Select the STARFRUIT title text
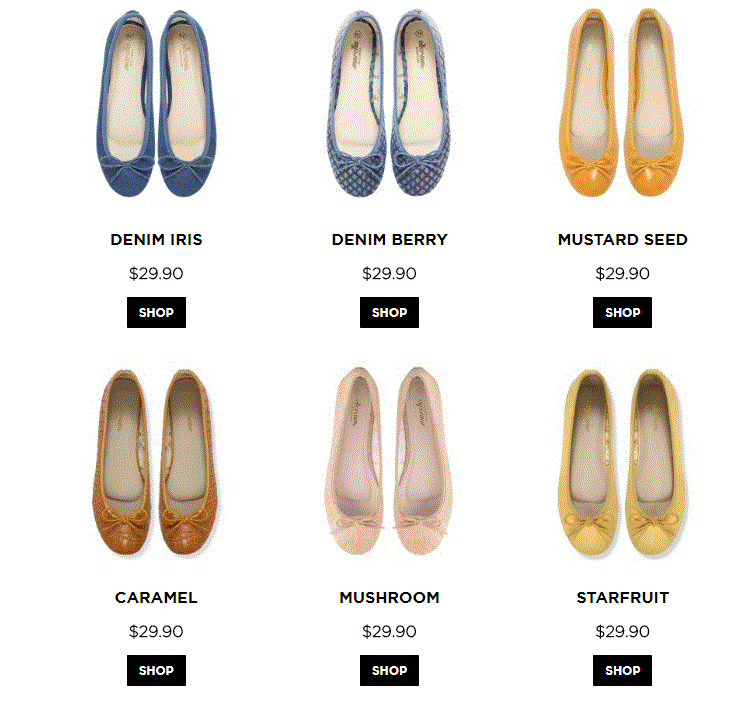Viewport: 752px width, 708px height. tap(623, 597)
